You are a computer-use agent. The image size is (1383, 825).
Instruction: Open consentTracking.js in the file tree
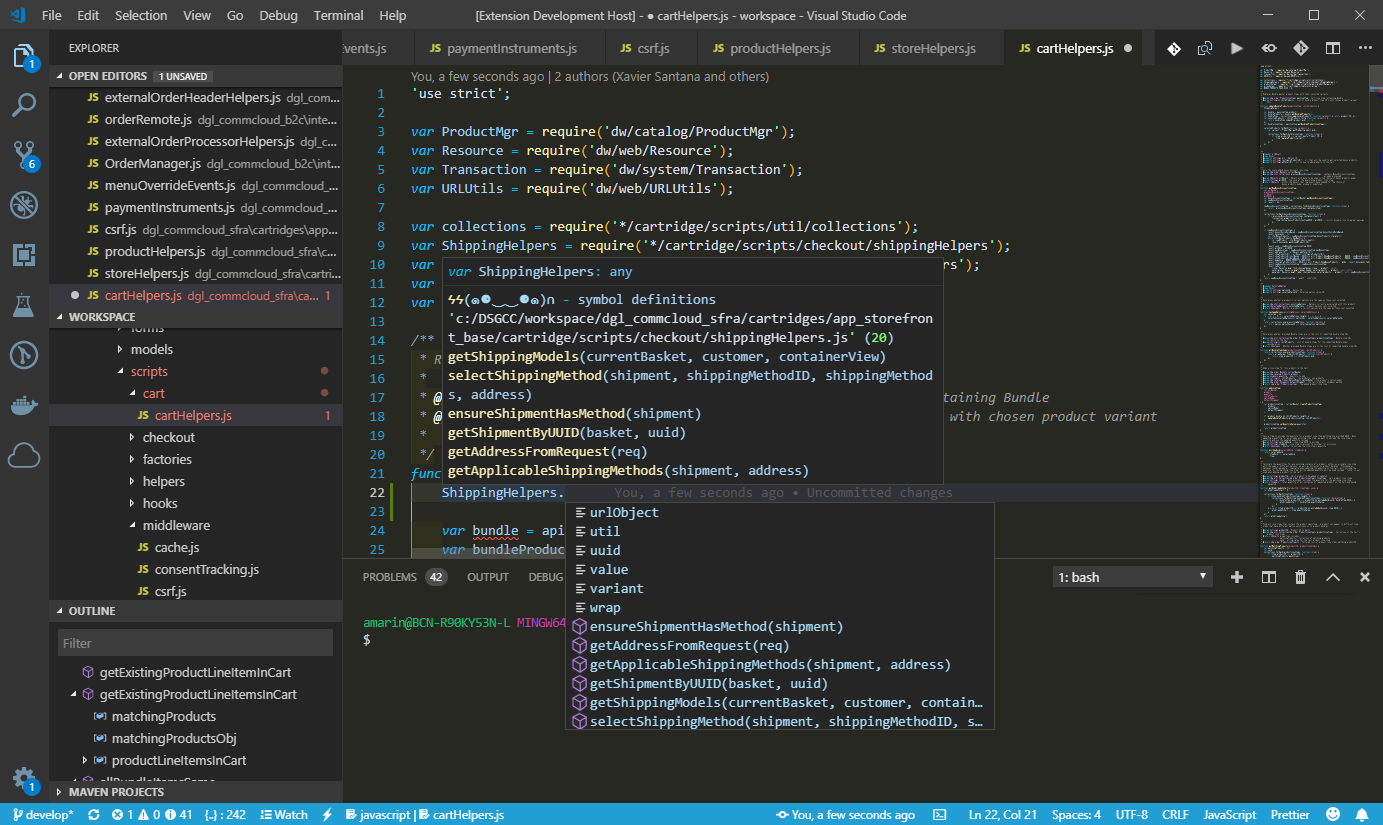point(206,569)
